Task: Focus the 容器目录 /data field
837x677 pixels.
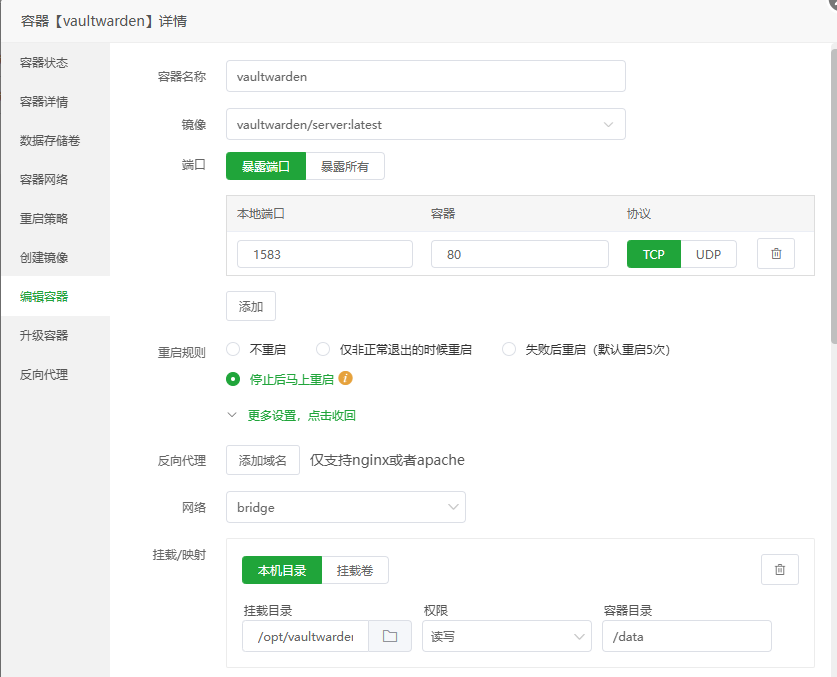Action: pyautogui.click(x=686, y=636)
